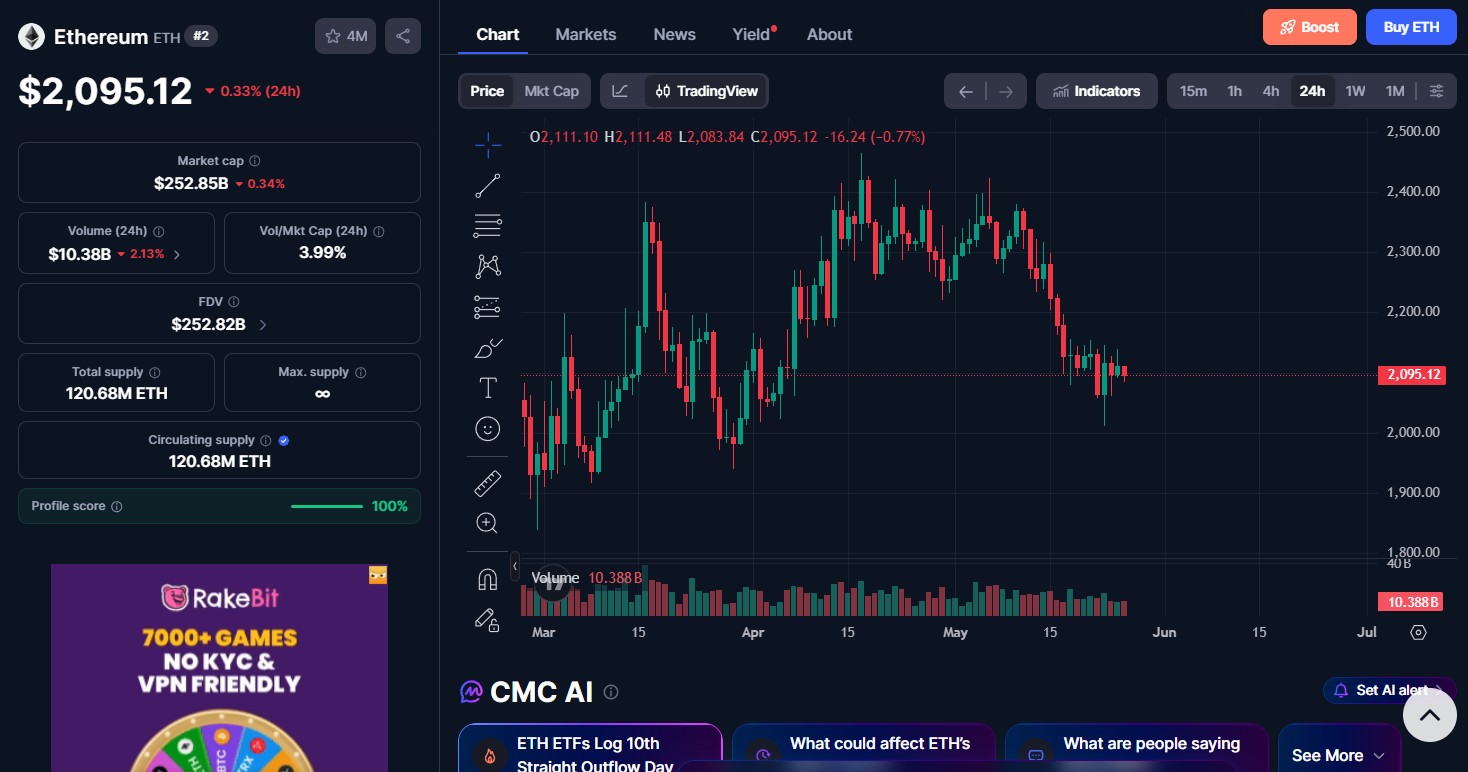Set chart interval to 15m
Image resolution: width=1468 pixels, height=772 pixels.
point(1193,91)
